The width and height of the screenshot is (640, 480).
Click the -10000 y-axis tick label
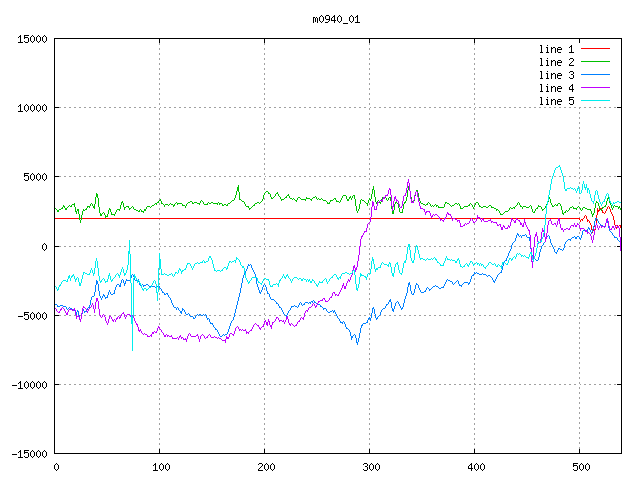(x=29, y=385)
